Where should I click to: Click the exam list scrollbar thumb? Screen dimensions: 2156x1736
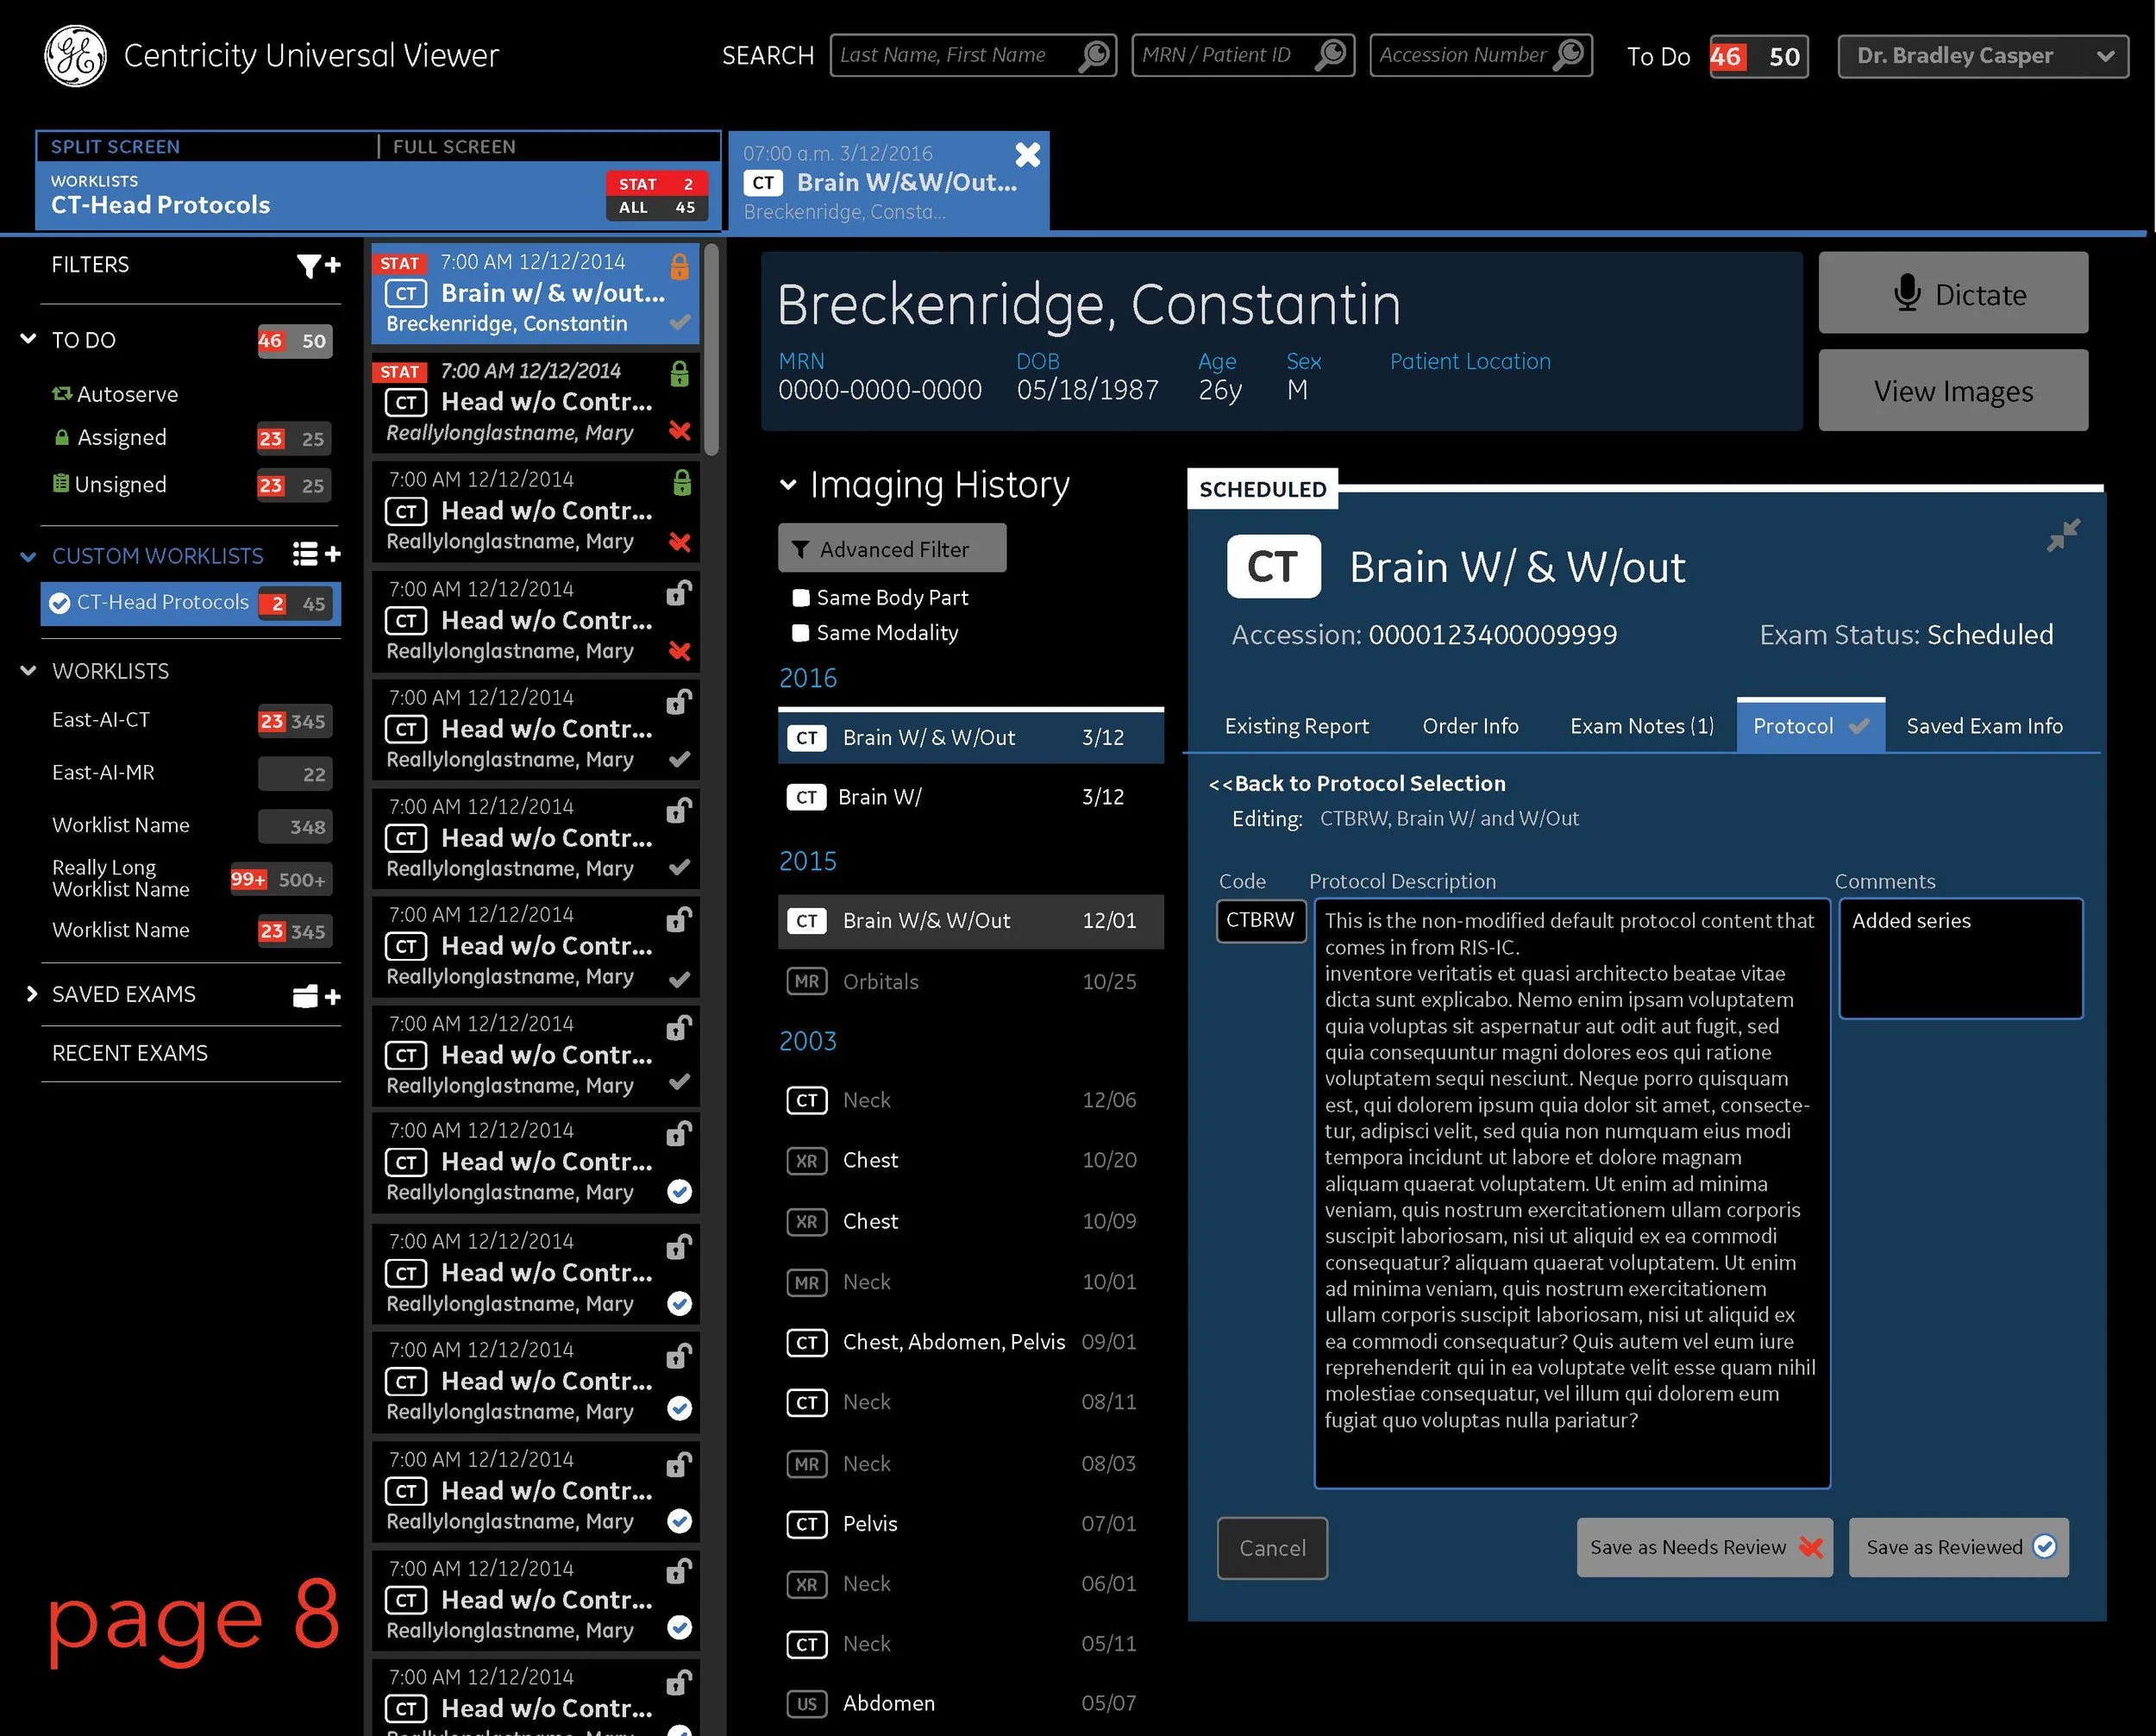(711, 350)
